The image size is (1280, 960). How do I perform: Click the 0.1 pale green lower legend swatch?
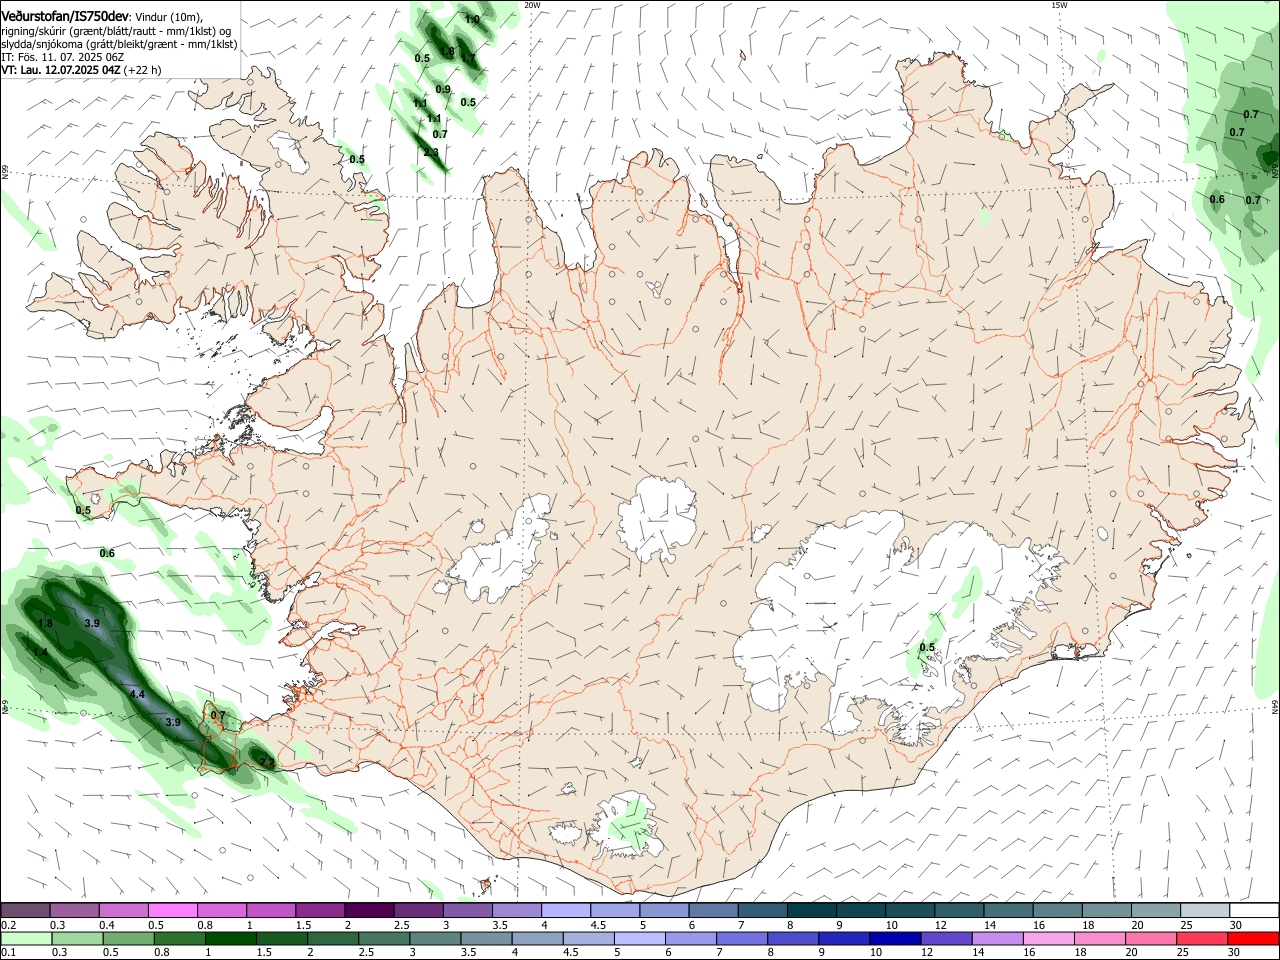pos(25,938)
